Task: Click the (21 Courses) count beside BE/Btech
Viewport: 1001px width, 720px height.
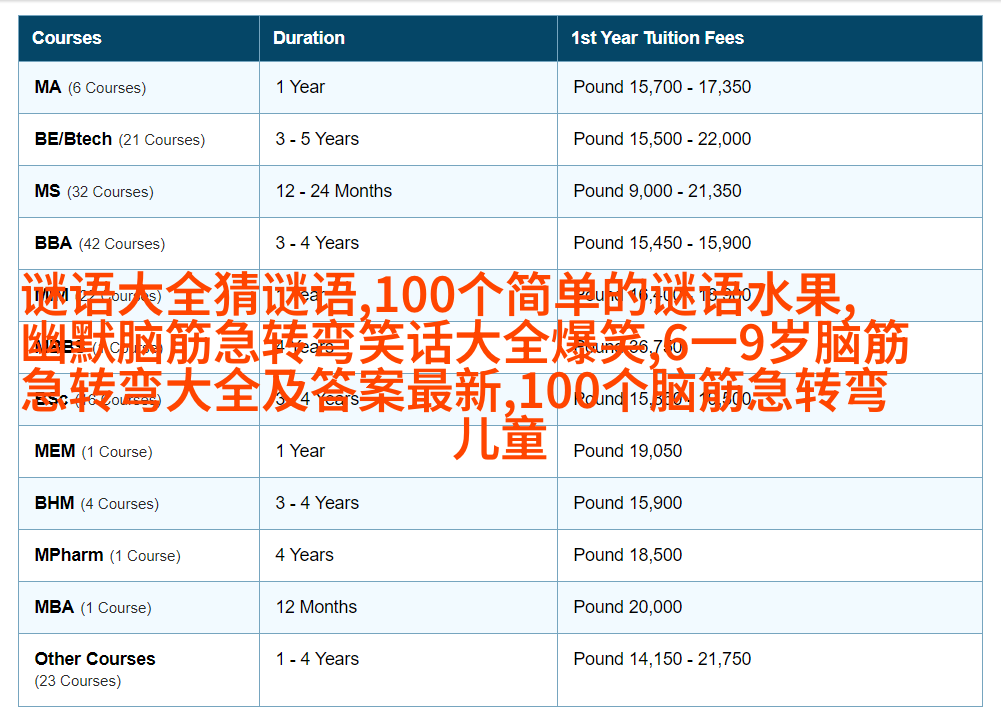Action: tap(162, 140)
